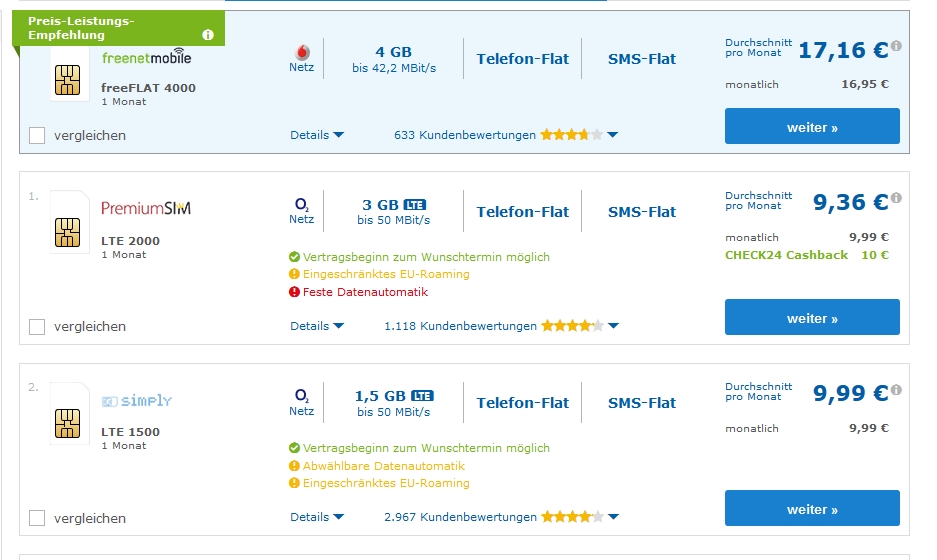Click the PremiumSIM logo
Viewport: 937px width, 560px height.
pyautogui.click(x=146, y=208)
